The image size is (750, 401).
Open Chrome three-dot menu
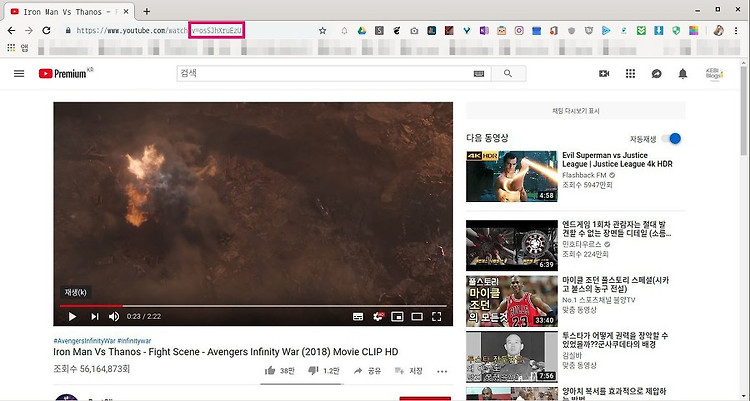(x=736, y=31)
